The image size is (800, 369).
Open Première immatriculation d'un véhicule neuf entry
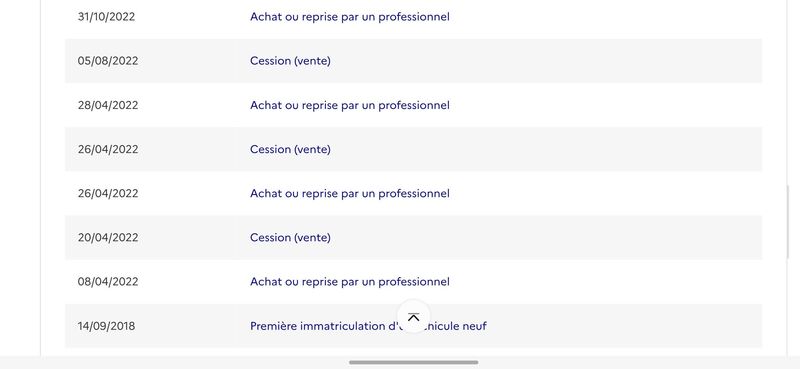point(368,326)
